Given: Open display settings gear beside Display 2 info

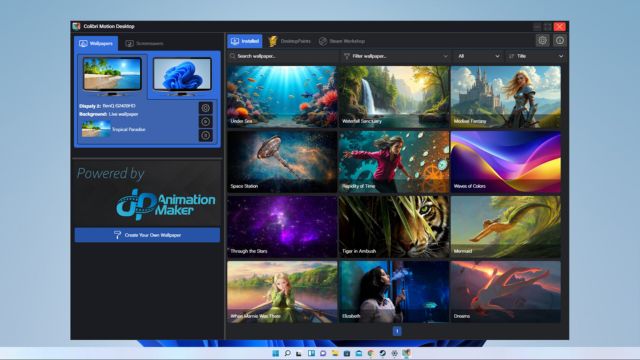Looking at the screenshot, I should 206,108.
